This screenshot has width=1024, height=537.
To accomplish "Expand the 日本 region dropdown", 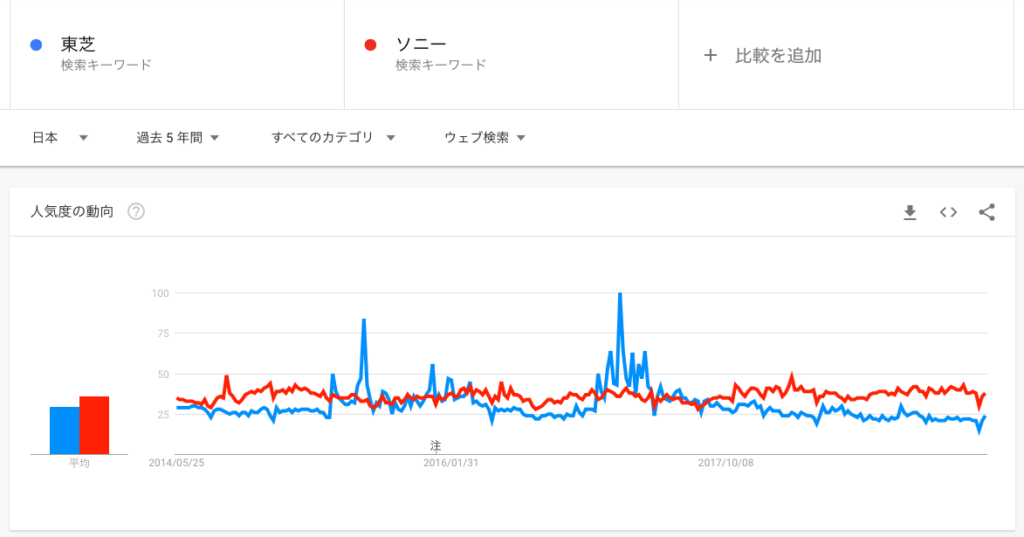I will tap(59, 138).
